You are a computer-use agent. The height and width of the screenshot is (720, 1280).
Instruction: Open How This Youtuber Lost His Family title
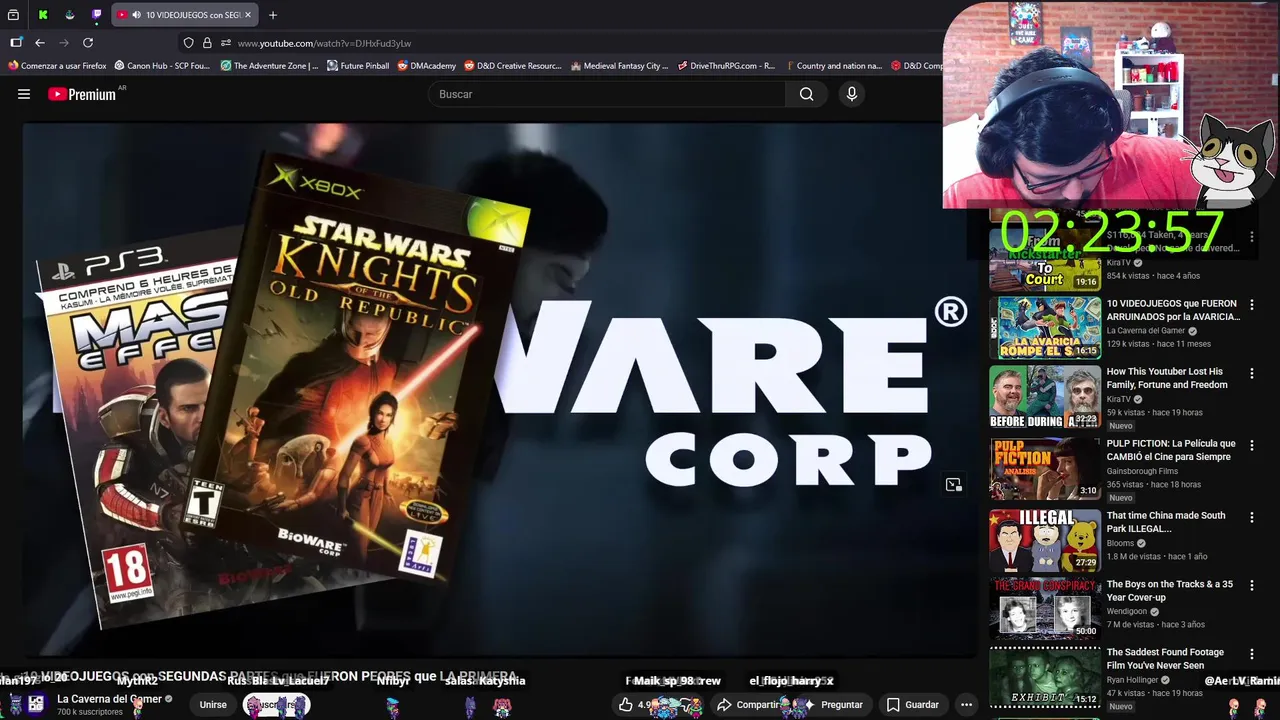coord(1166,378)
